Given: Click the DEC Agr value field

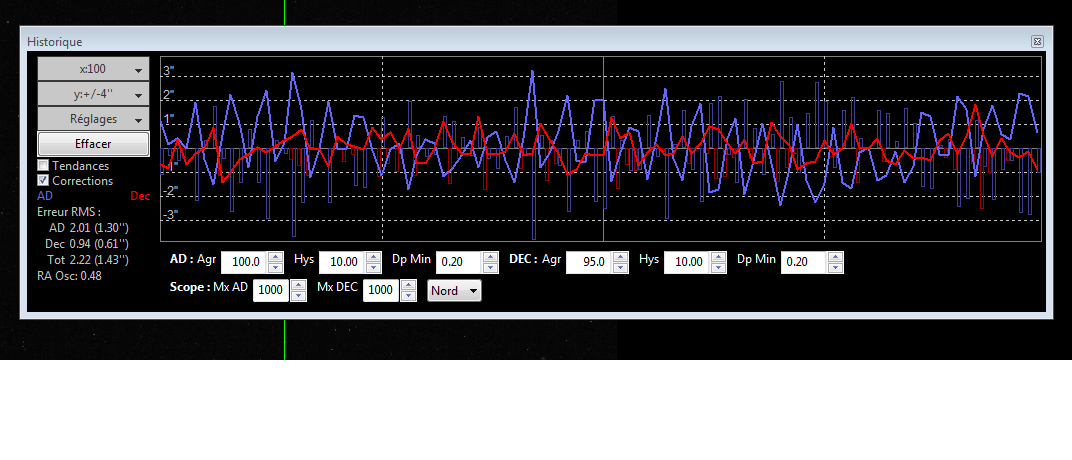Looking at the screenshot, I should (589, 262).
